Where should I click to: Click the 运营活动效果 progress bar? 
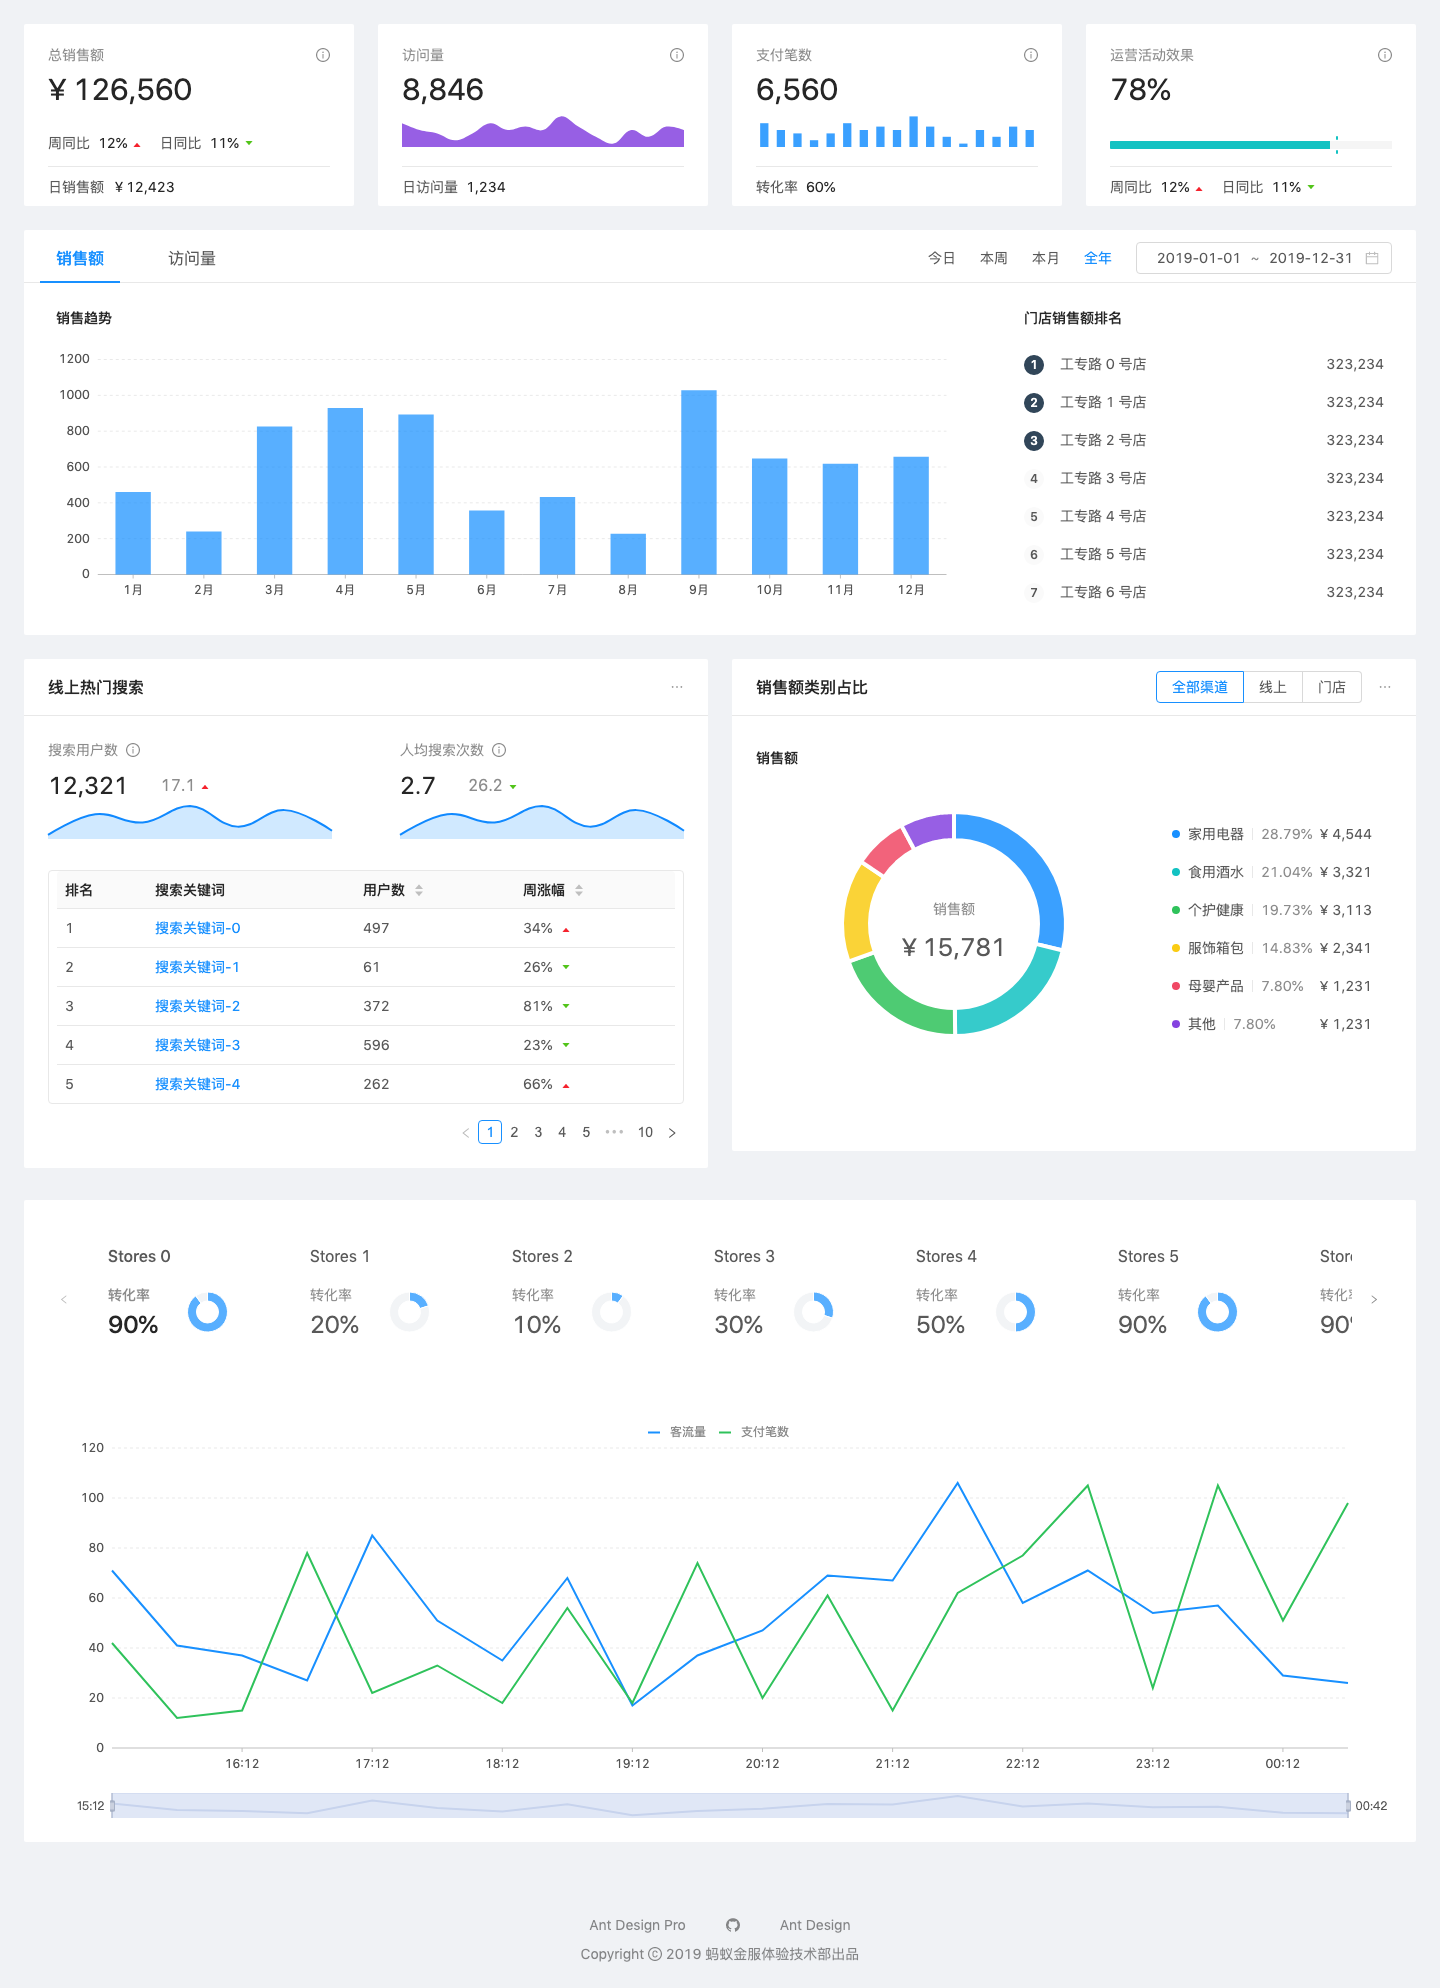pos(1251,145)
